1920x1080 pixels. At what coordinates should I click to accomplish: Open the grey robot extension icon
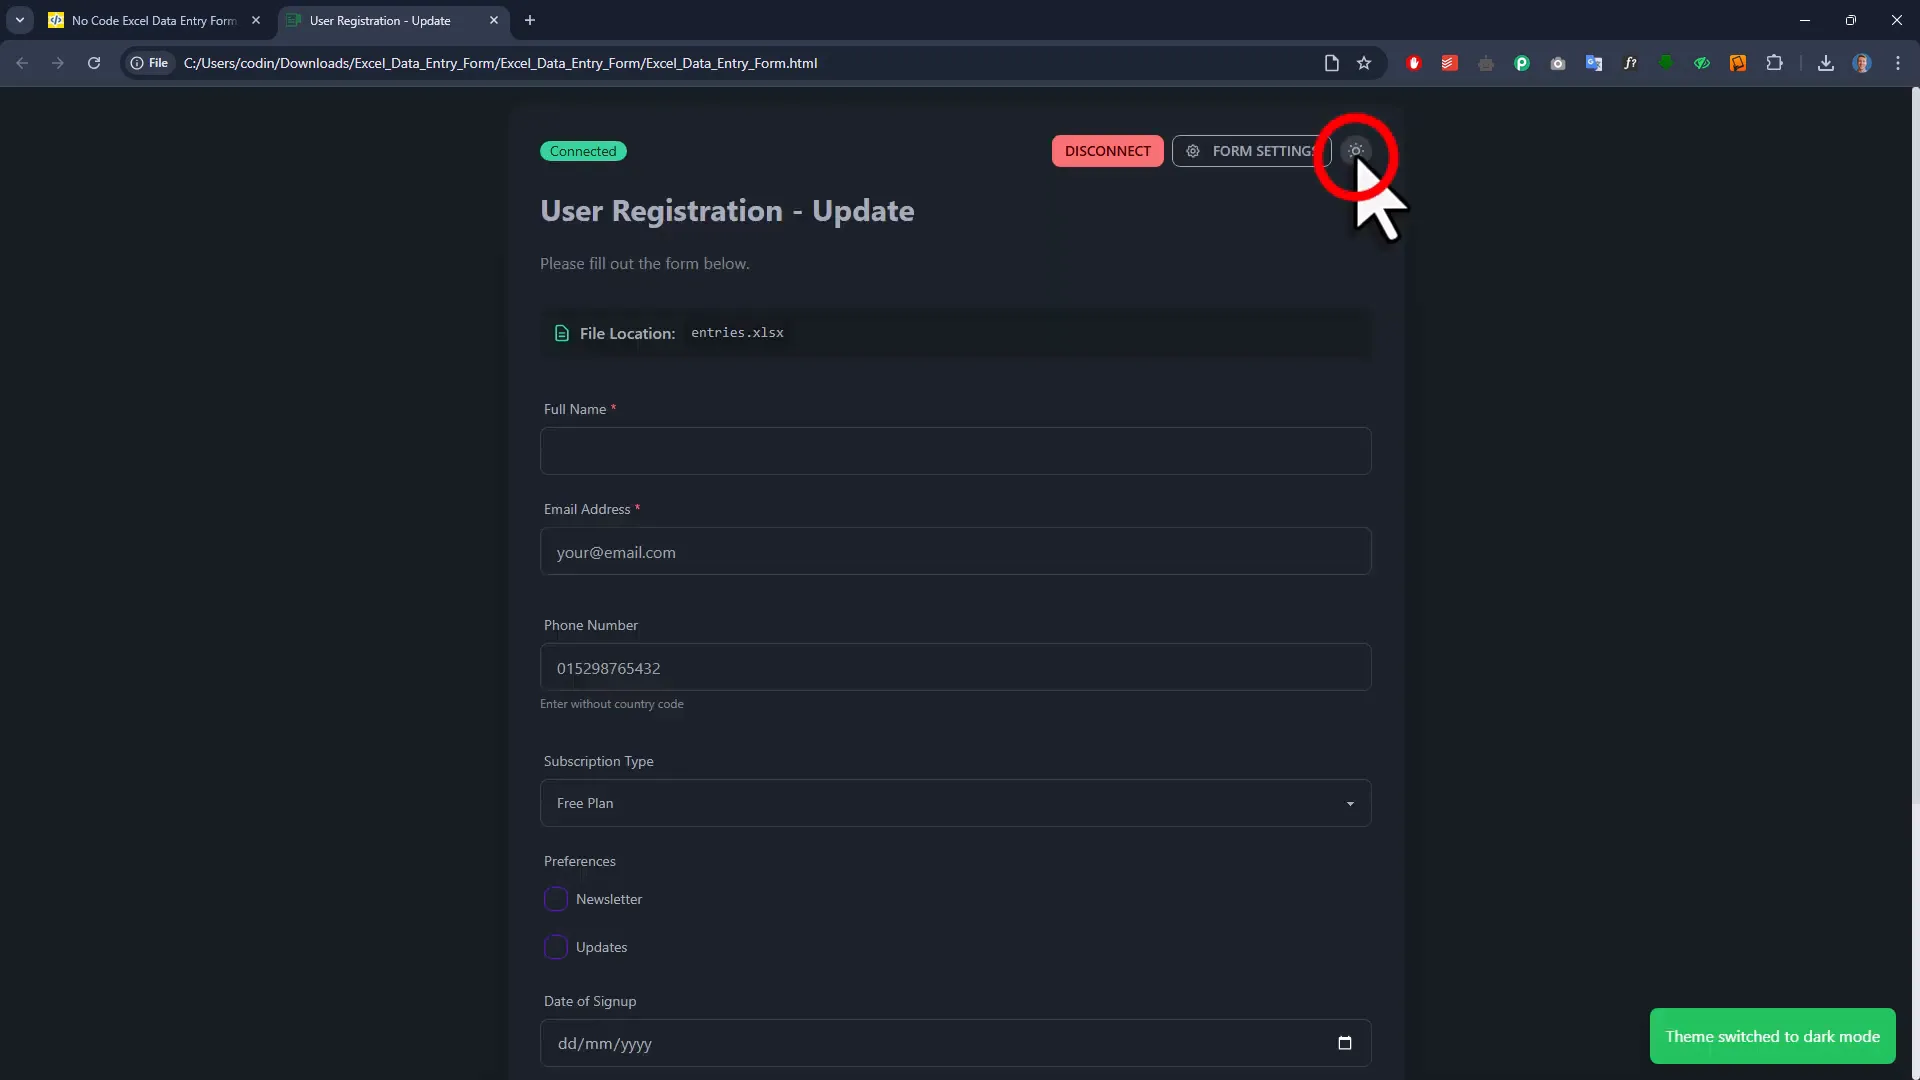click(1486, 63)
